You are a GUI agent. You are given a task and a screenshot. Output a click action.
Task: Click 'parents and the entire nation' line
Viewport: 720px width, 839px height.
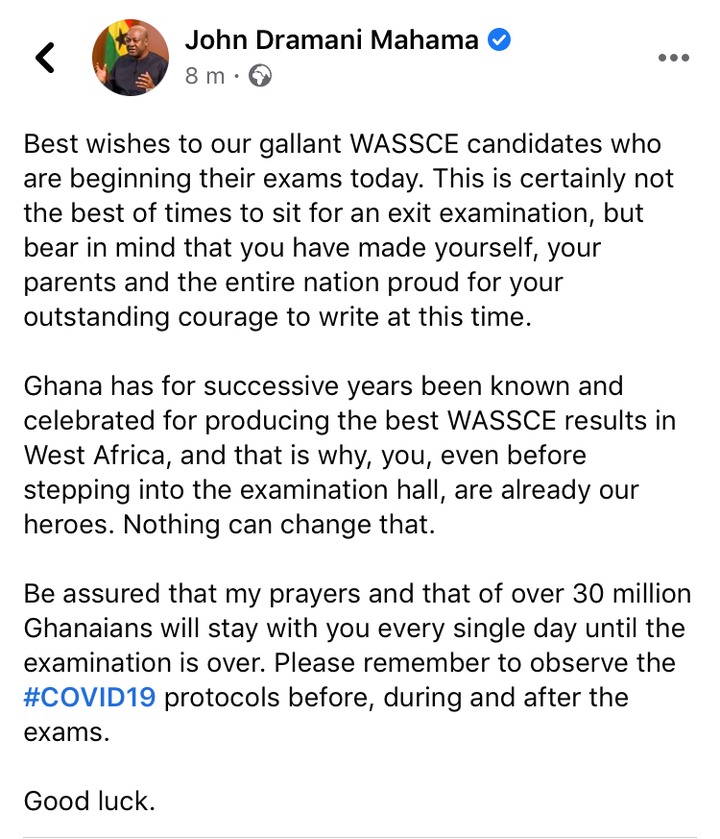click(x=293, y=283)
